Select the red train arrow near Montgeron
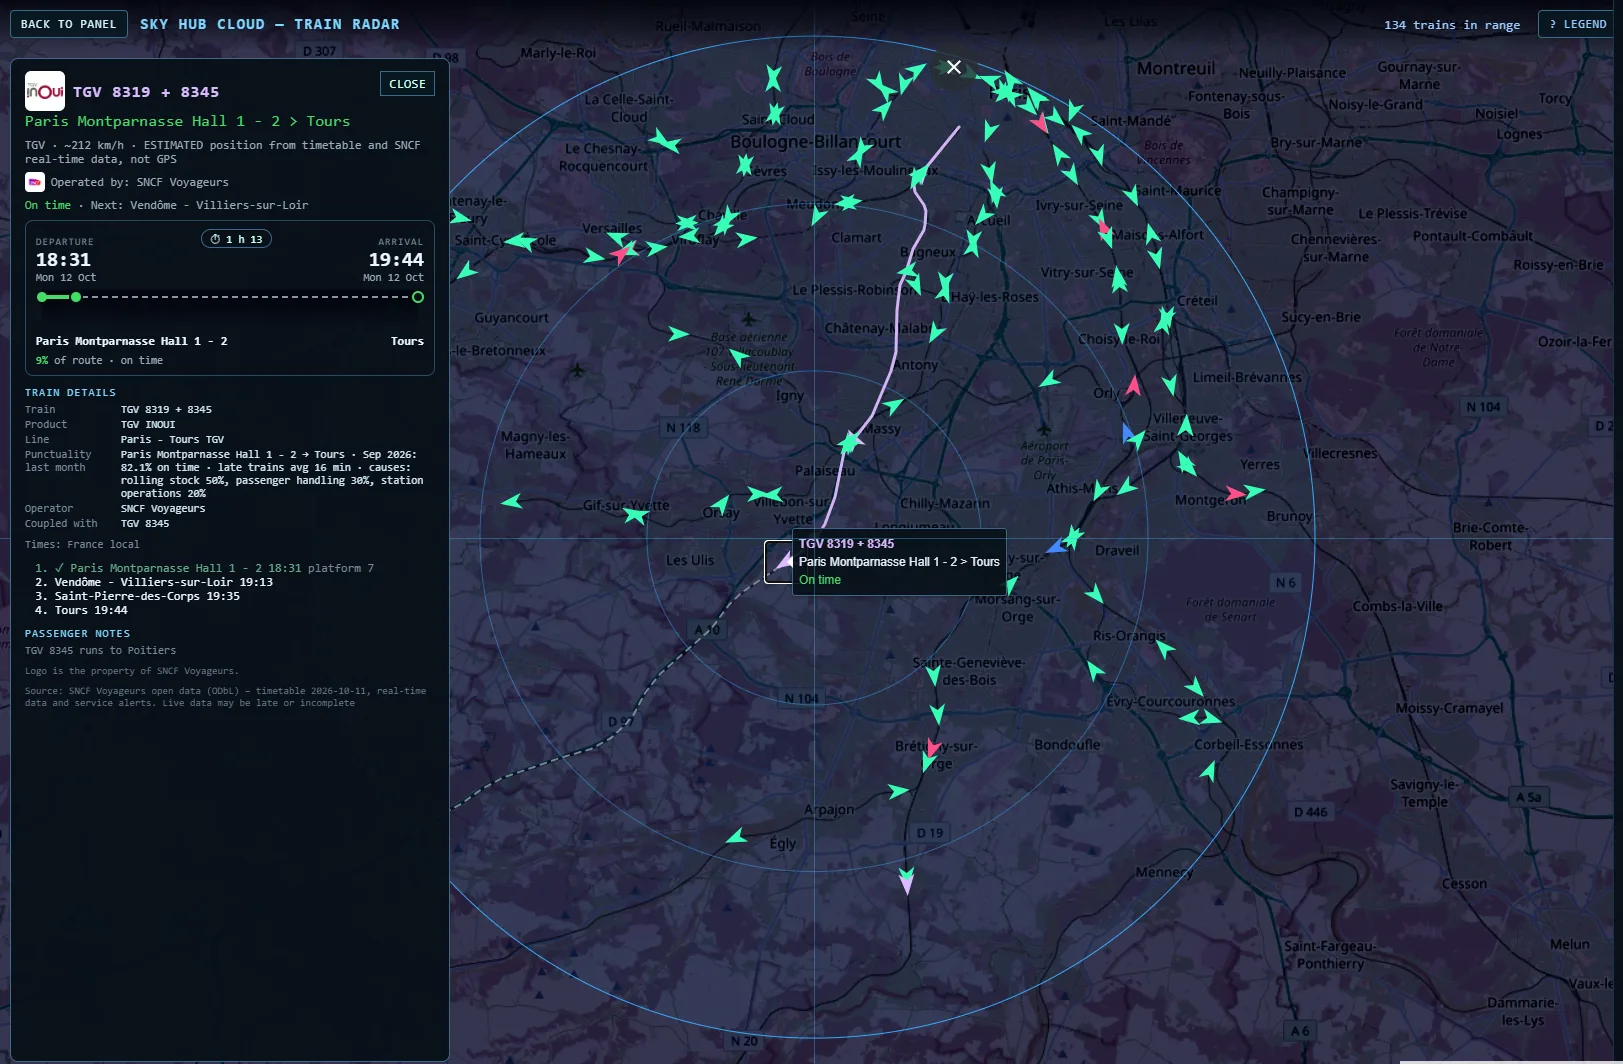Screen dimensions: 1623x1064 click(1236, 493)
